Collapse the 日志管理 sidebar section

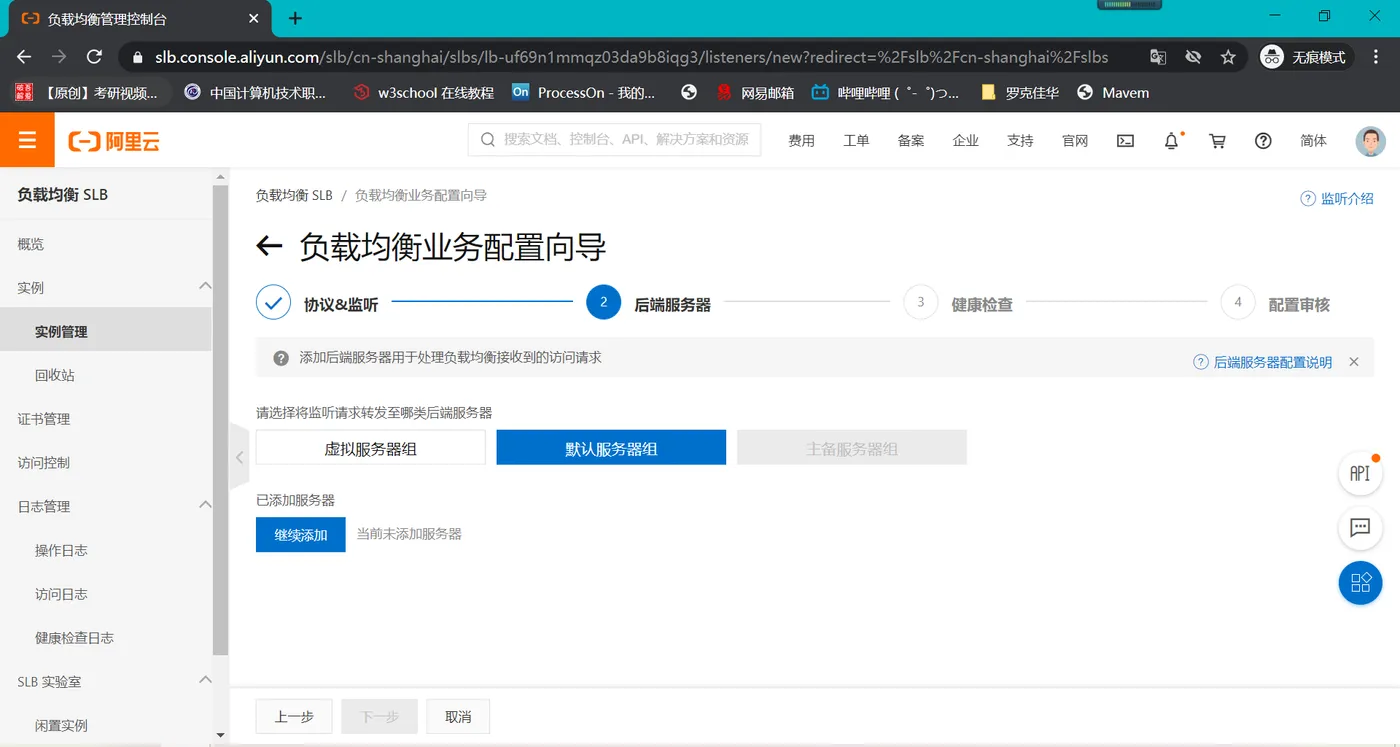205,506
